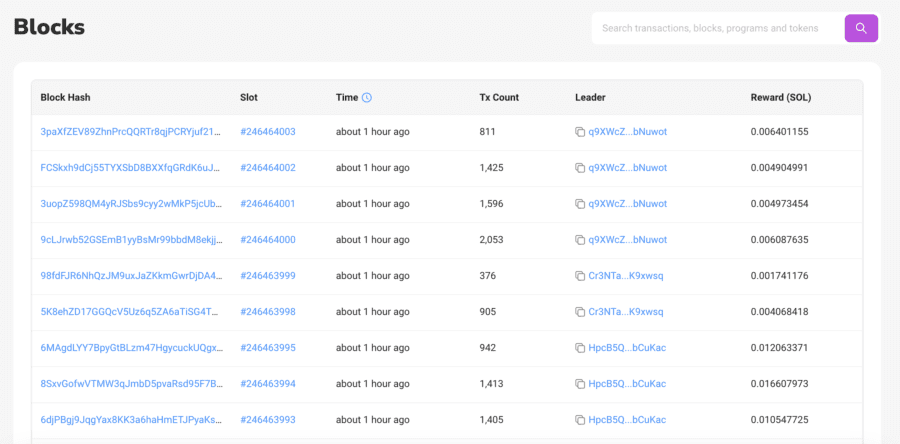Copy leader address for slot #246464000
The width and height of the screenshot is (900, 444).
[580, 240]
